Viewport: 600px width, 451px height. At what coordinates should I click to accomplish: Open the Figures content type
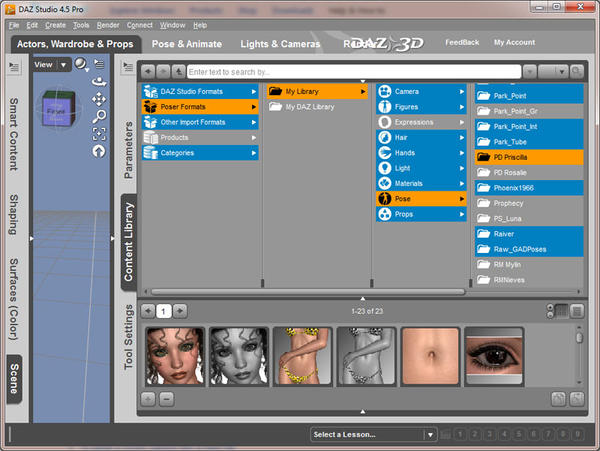[x=421, y=107]
